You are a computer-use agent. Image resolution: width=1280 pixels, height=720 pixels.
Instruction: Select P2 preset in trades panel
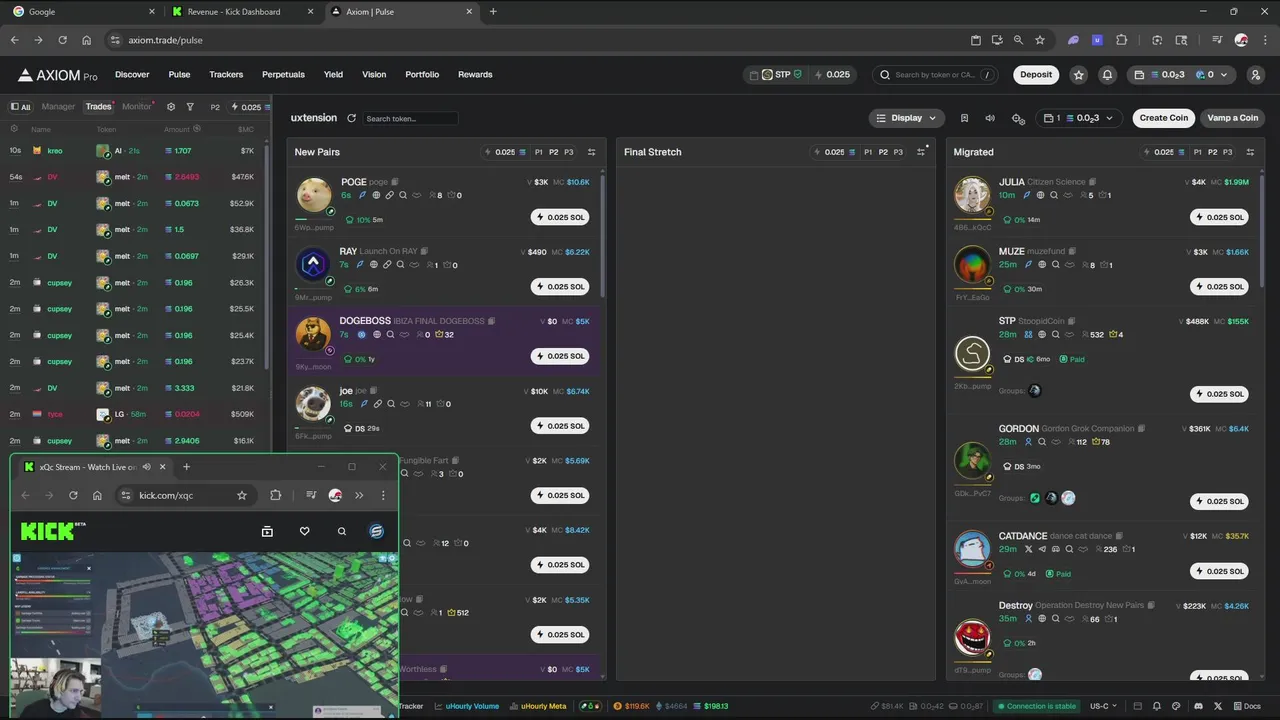click(x=215, y=107)
